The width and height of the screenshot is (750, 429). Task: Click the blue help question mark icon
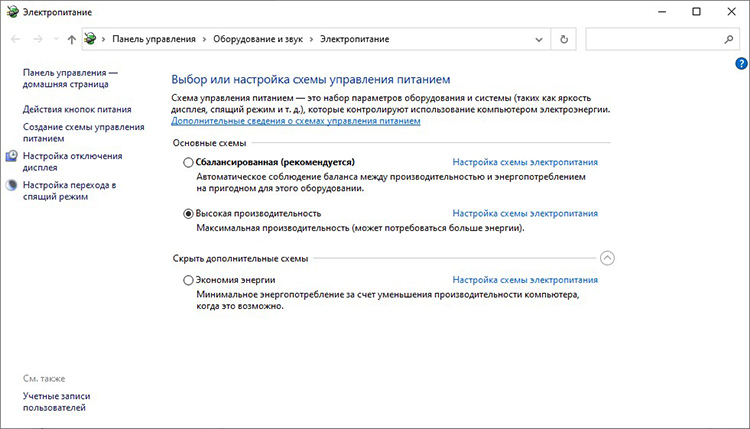point(741,62)
